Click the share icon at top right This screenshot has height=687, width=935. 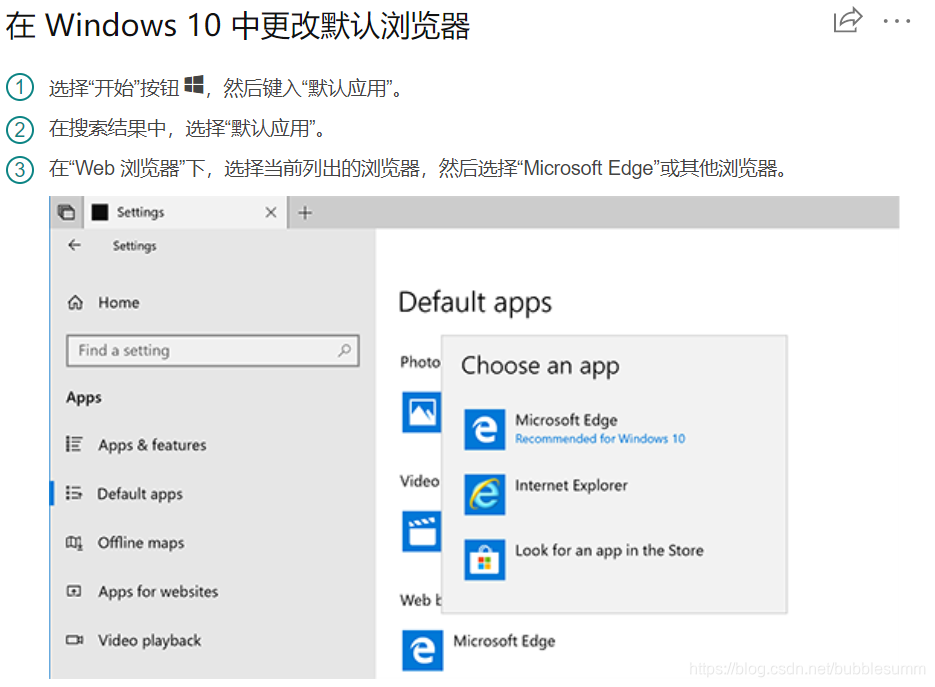[848, 20]
